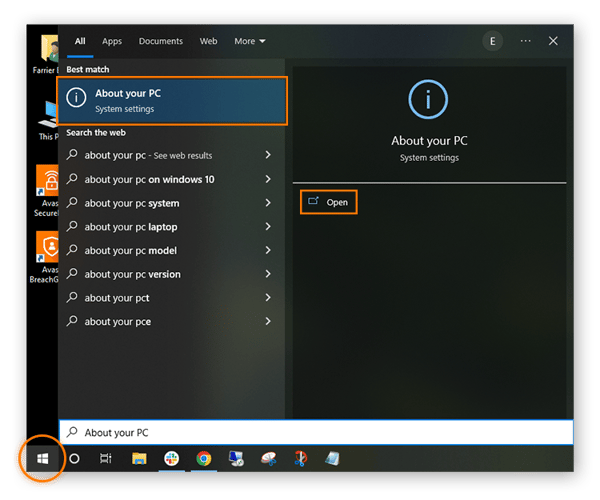Open Task View on the taskbar
The width and height of the screenshot is (600, 500).
click(106, 458)
